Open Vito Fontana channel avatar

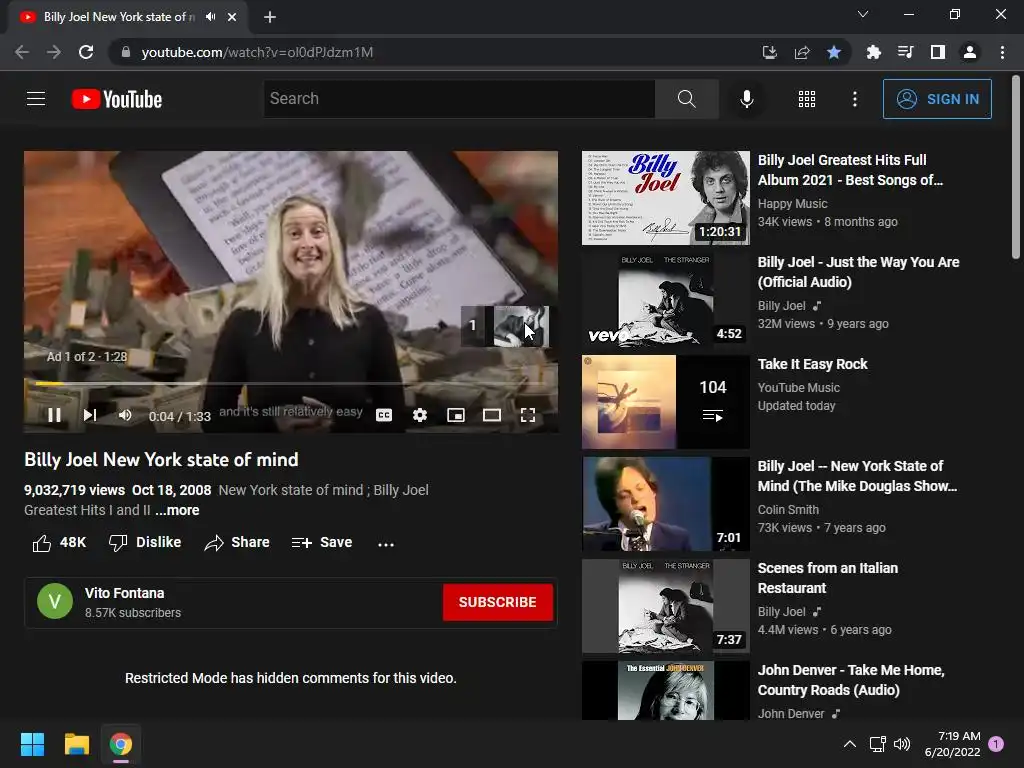55,601
